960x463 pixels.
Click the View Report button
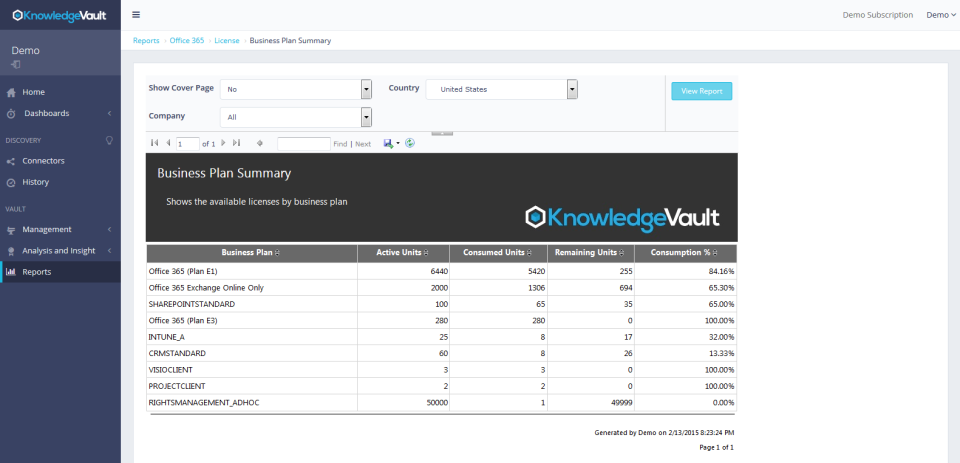(x=702, y=91)
